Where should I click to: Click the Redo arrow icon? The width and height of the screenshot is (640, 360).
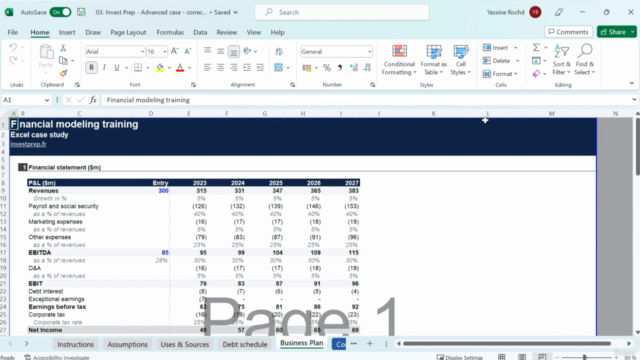click(x=13, y=60)
